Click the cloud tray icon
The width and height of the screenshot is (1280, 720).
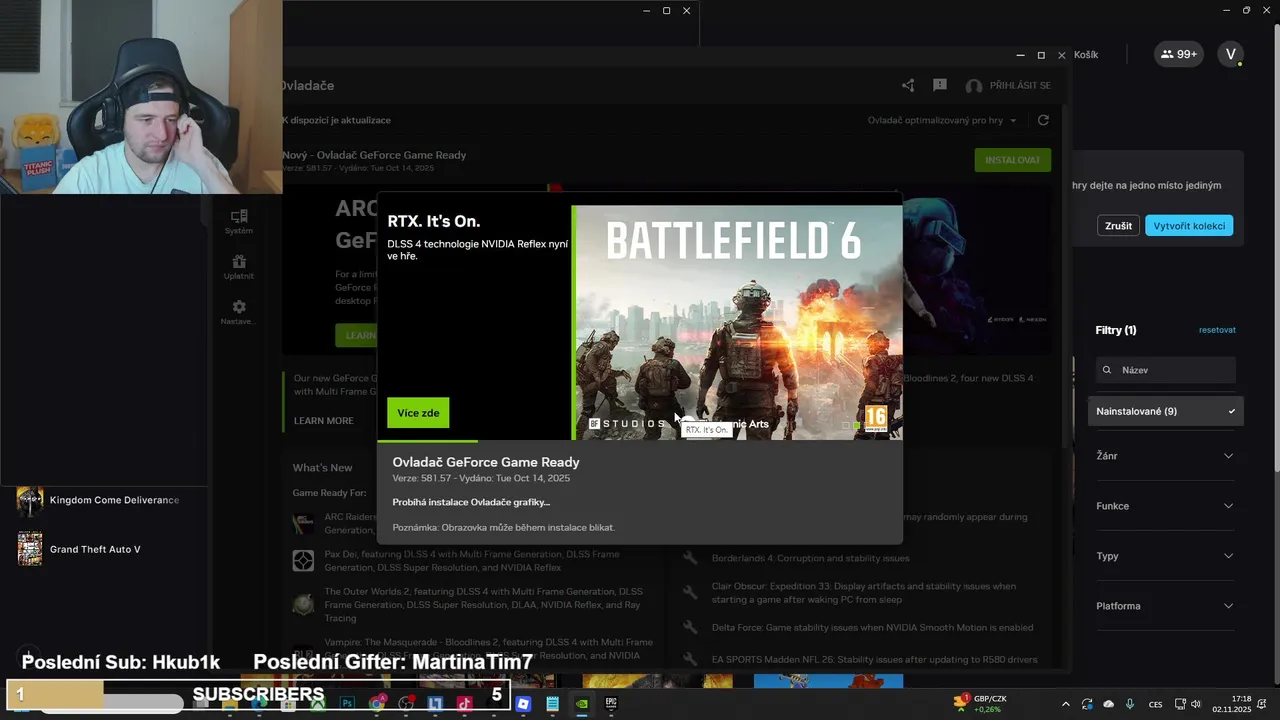tap(1109, 704)
